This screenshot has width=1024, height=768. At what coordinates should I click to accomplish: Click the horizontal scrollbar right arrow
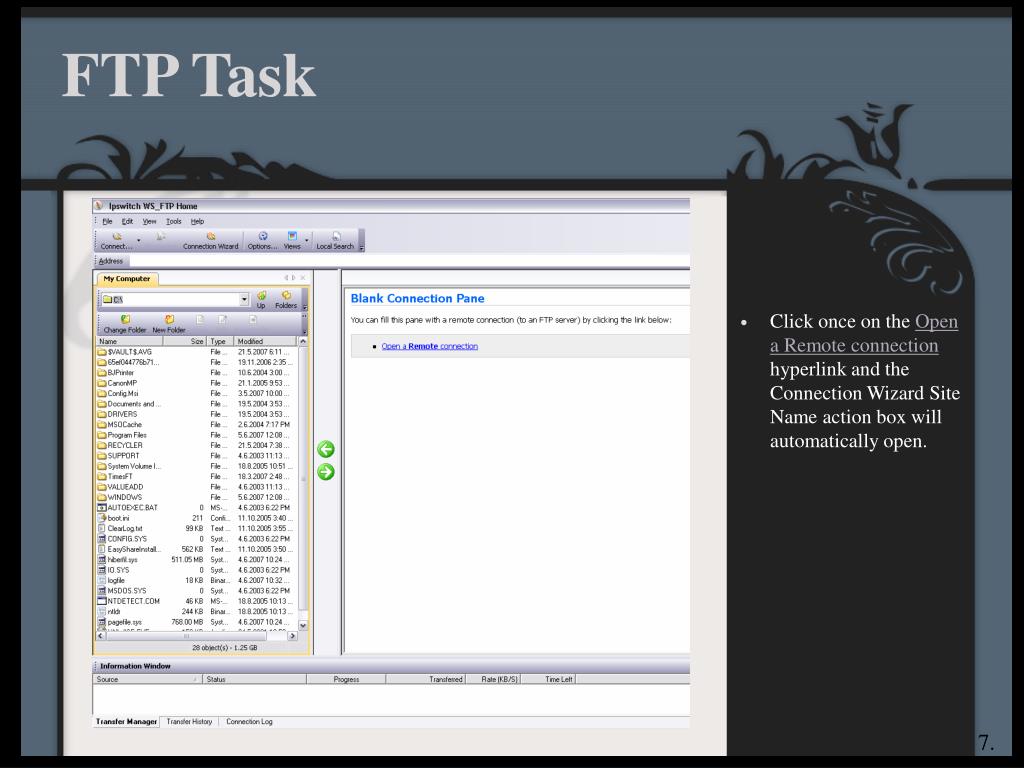293,635
